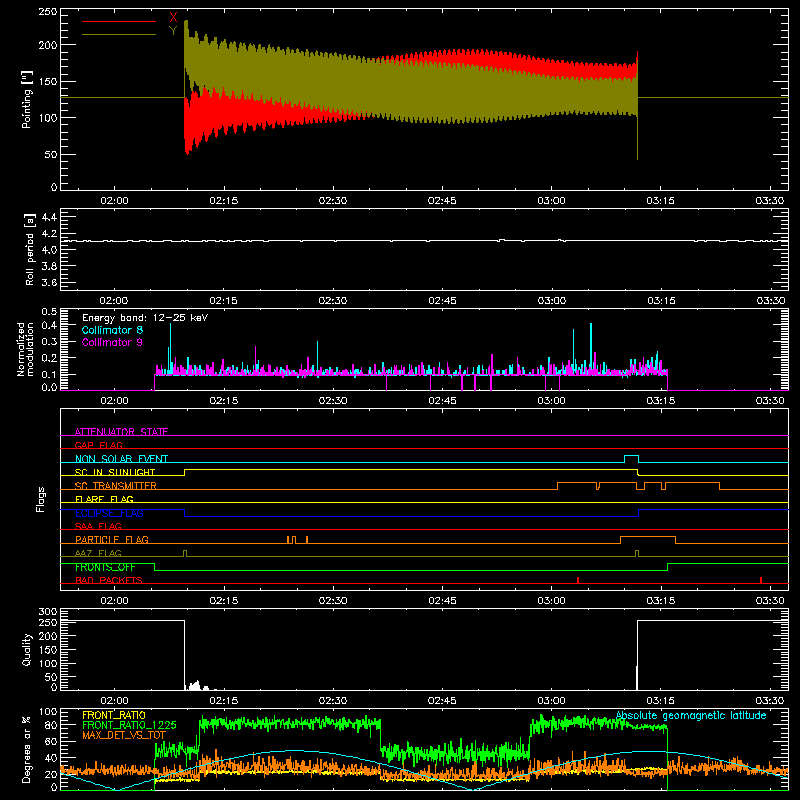The image size is (800, 800).
Task: Click the NON_SOLAR_EVENT flag label
Action: coord(121,459)
